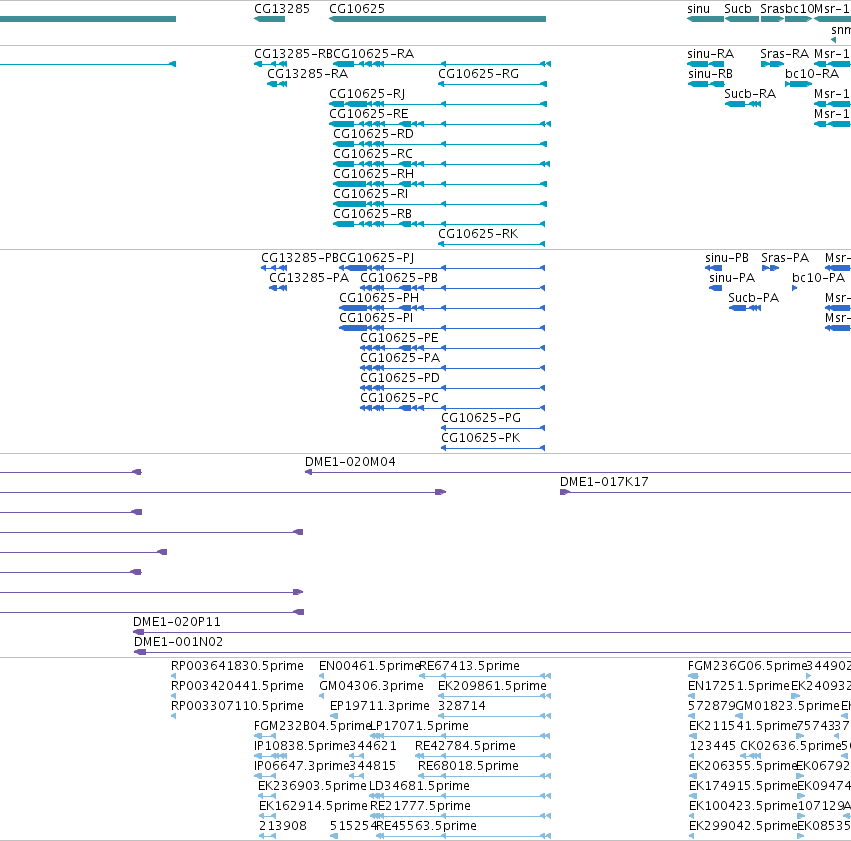Screen dimensions: 851x841
Task: Select transcript CG13285-RA
Action: click(307, 74)
